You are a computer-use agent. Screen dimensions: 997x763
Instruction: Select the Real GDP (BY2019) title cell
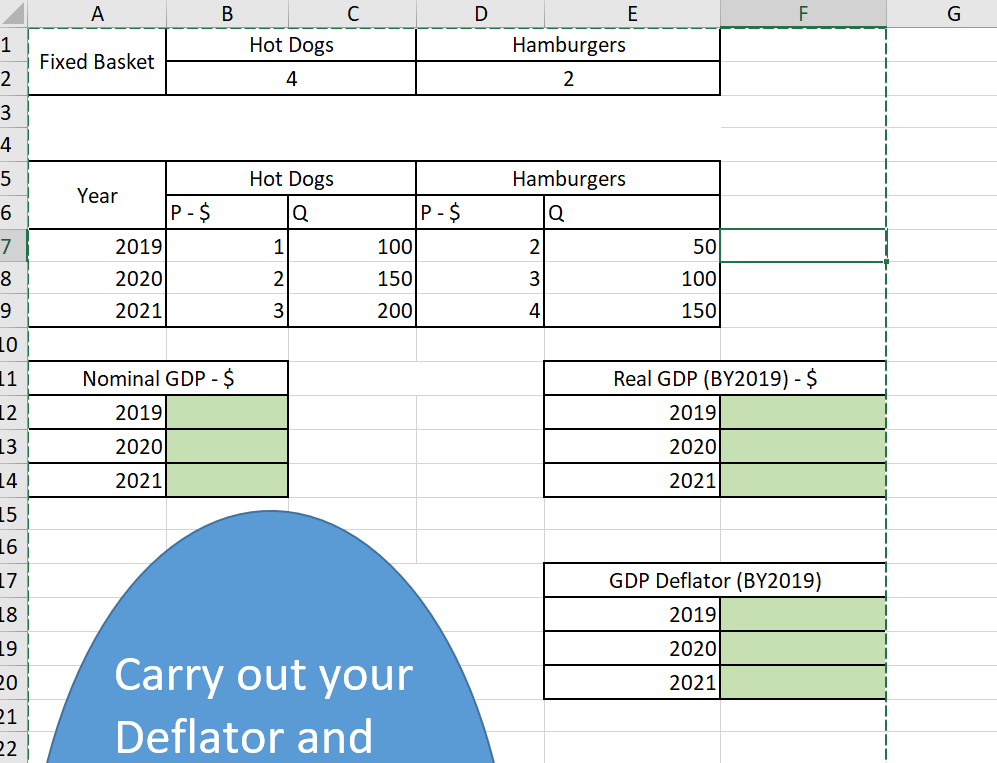coord(714,377)
